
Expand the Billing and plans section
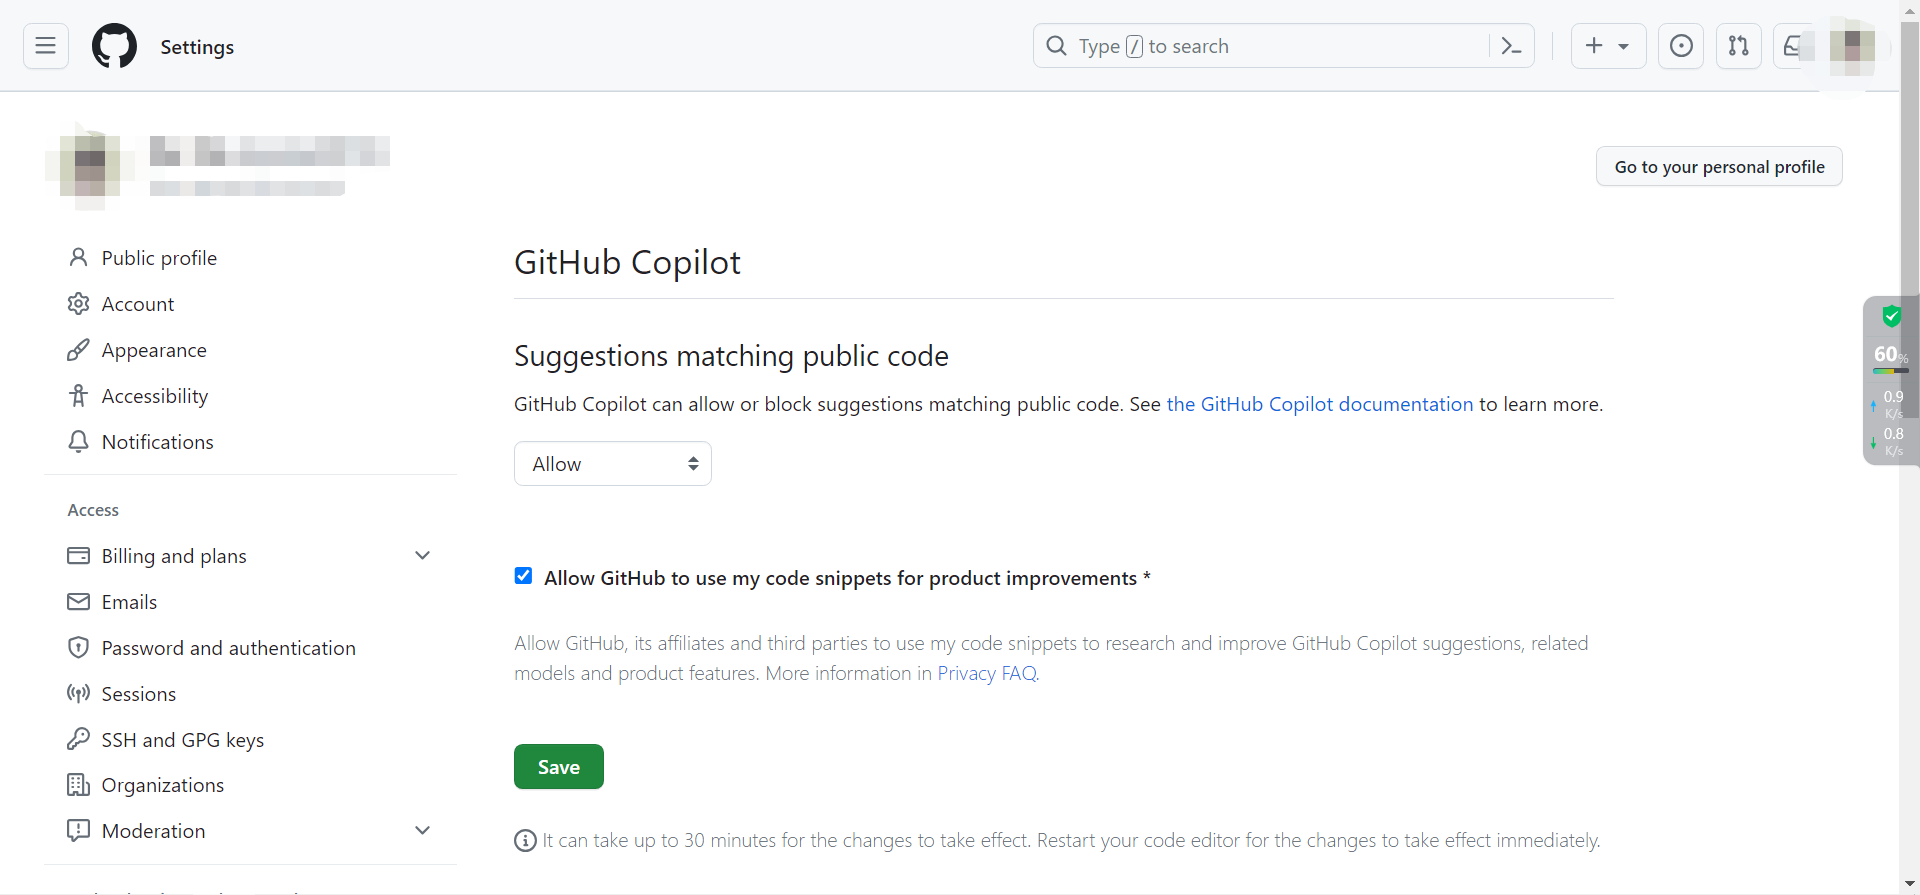click(422, 556)
